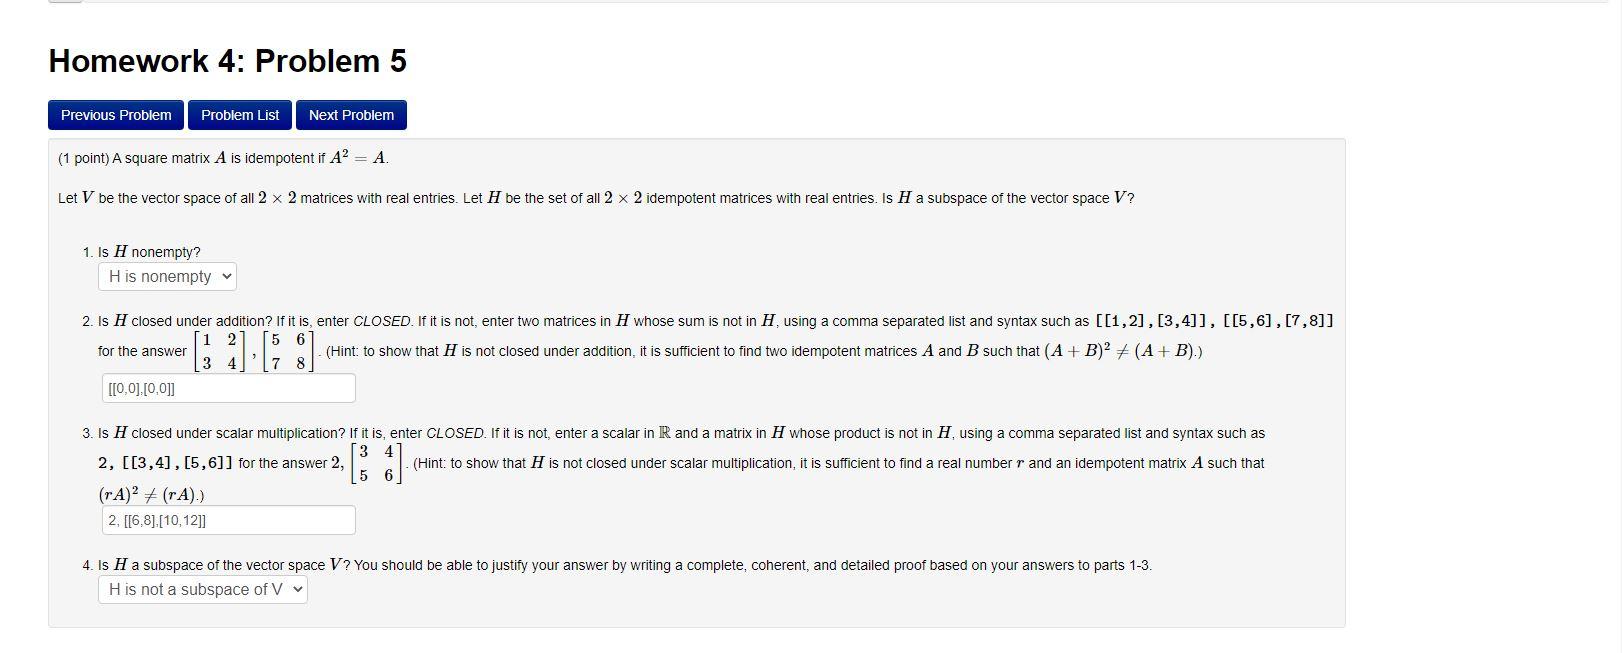Screen dimensions: 1622x653
Task: Click the scalar multiplication answer field
Action: pos(228,519)
